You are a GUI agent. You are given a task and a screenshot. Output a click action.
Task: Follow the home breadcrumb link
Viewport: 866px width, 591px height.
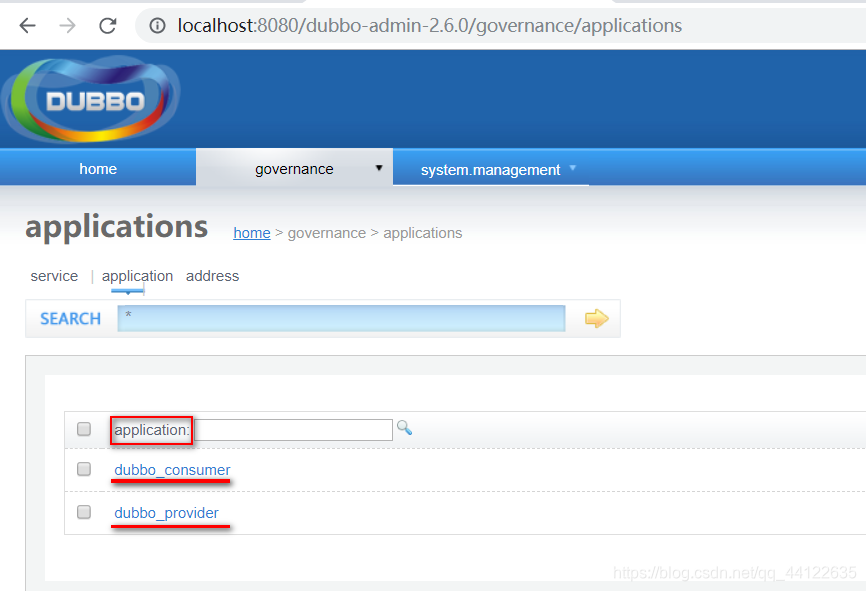pyautogui.click(x=252, y=233)
